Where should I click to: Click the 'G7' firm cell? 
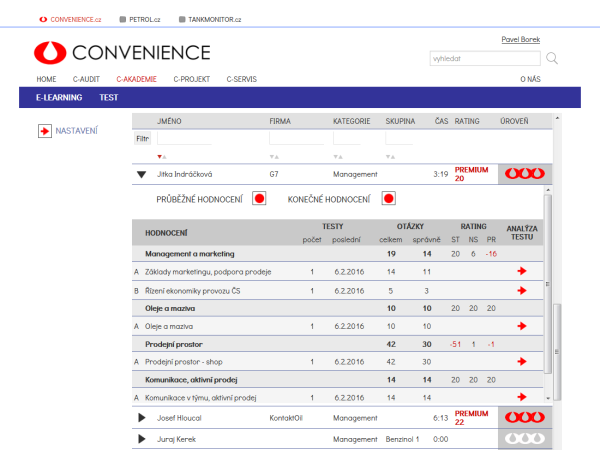(x=274, y=174)
